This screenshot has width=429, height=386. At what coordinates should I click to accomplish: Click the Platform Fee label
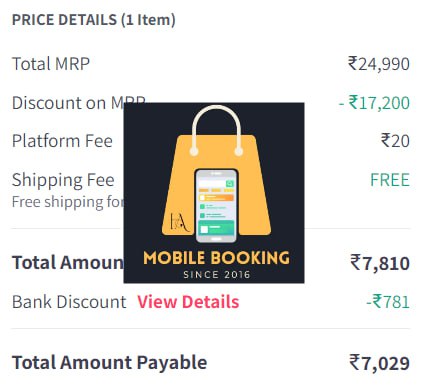click(x=62, y=141)
